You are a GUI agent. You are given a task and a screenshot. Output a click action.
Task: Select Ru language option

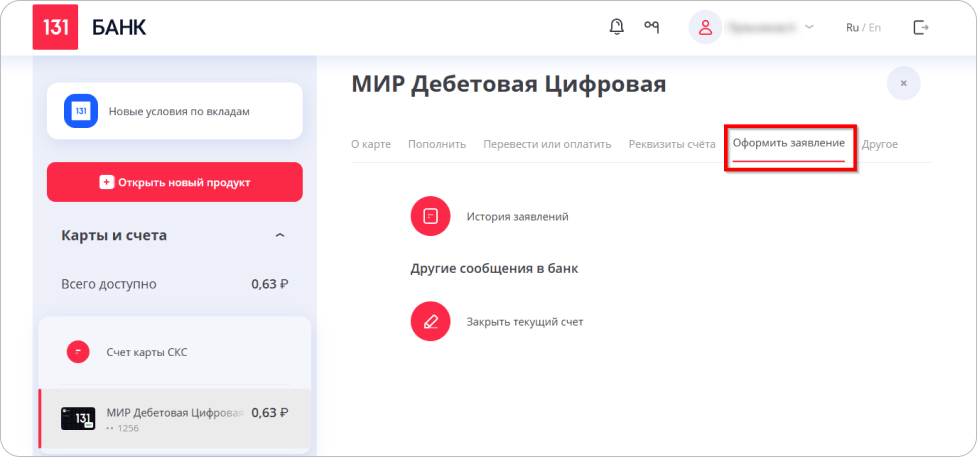pos(852,28)
